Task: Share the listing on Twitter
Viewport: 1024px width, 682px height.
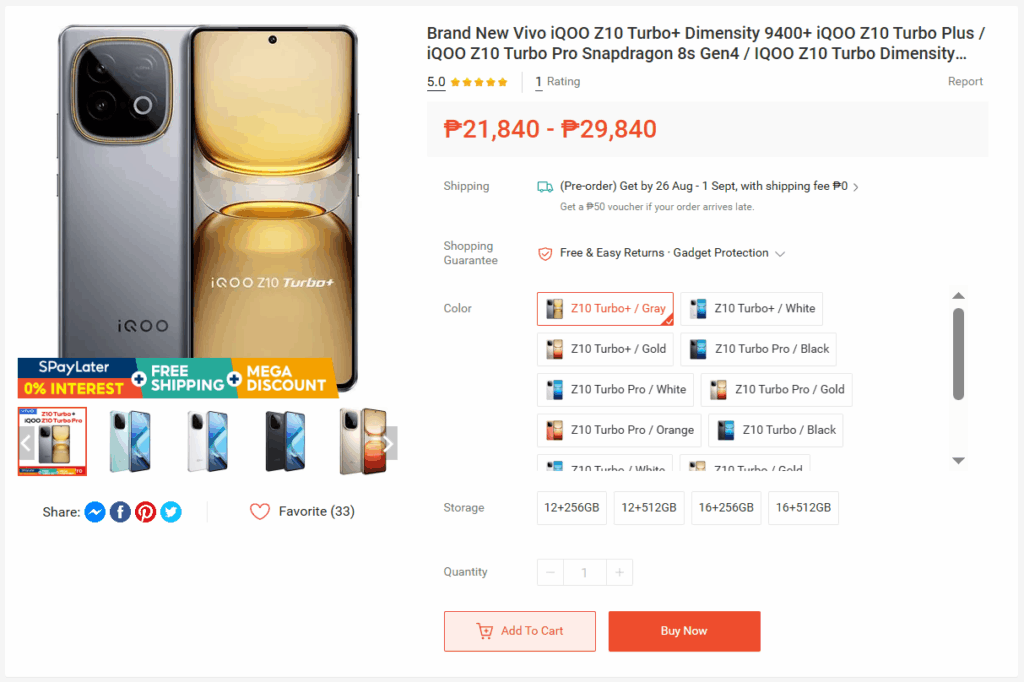Action: tap(170, 511)
